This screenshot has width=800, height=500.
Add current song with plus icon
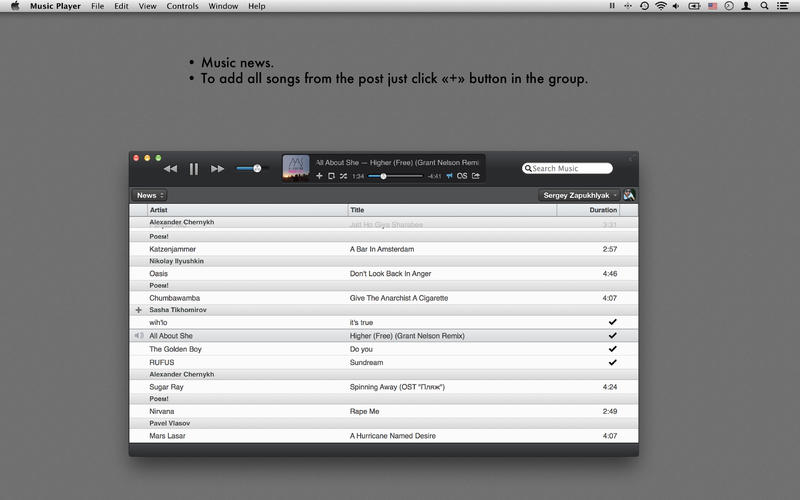[319, 176]
